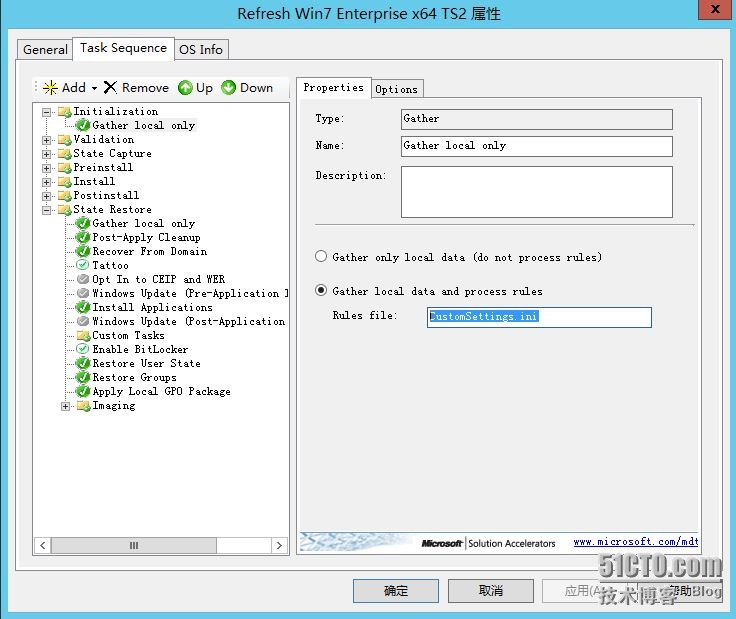Viewport: 736px width, 619px height.
Task: Click the Up toolbar label
Action: point(204,88)
